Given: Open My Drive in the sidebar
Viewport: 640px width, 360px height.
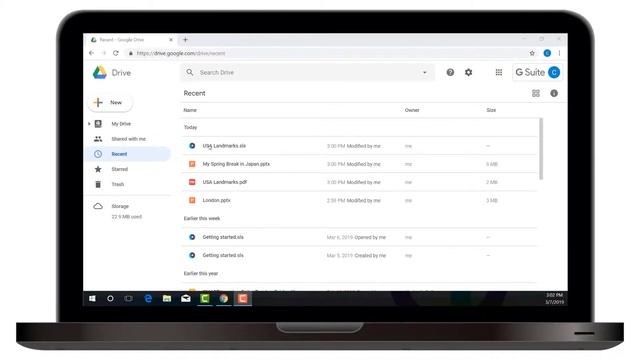Looking at the screenshot, I should coord(121,124).
